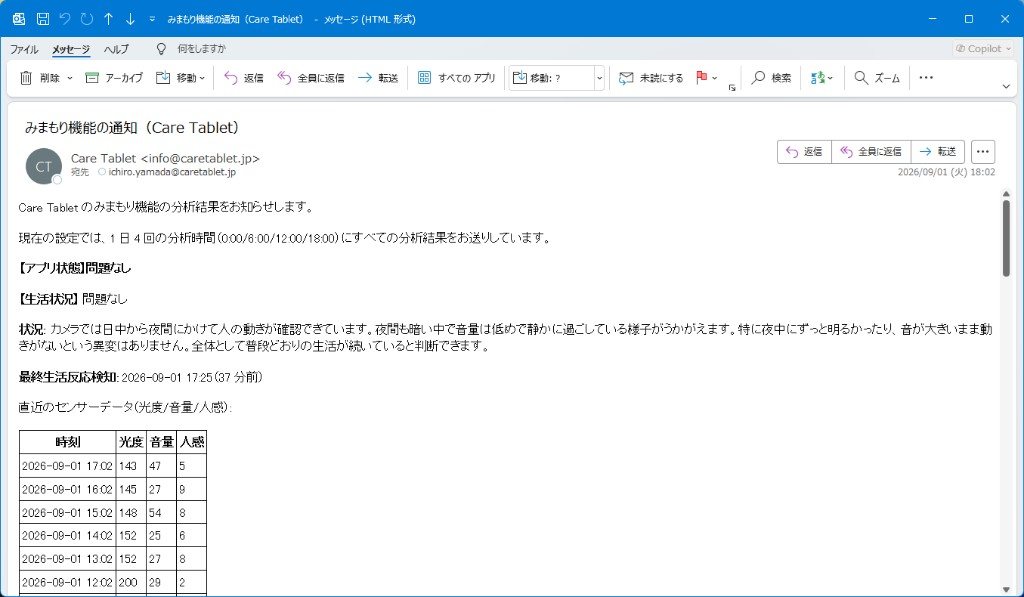The image size is (1024, 597).
Task: Click the message body vertical scrollbar
Action: click(1006, 238)
